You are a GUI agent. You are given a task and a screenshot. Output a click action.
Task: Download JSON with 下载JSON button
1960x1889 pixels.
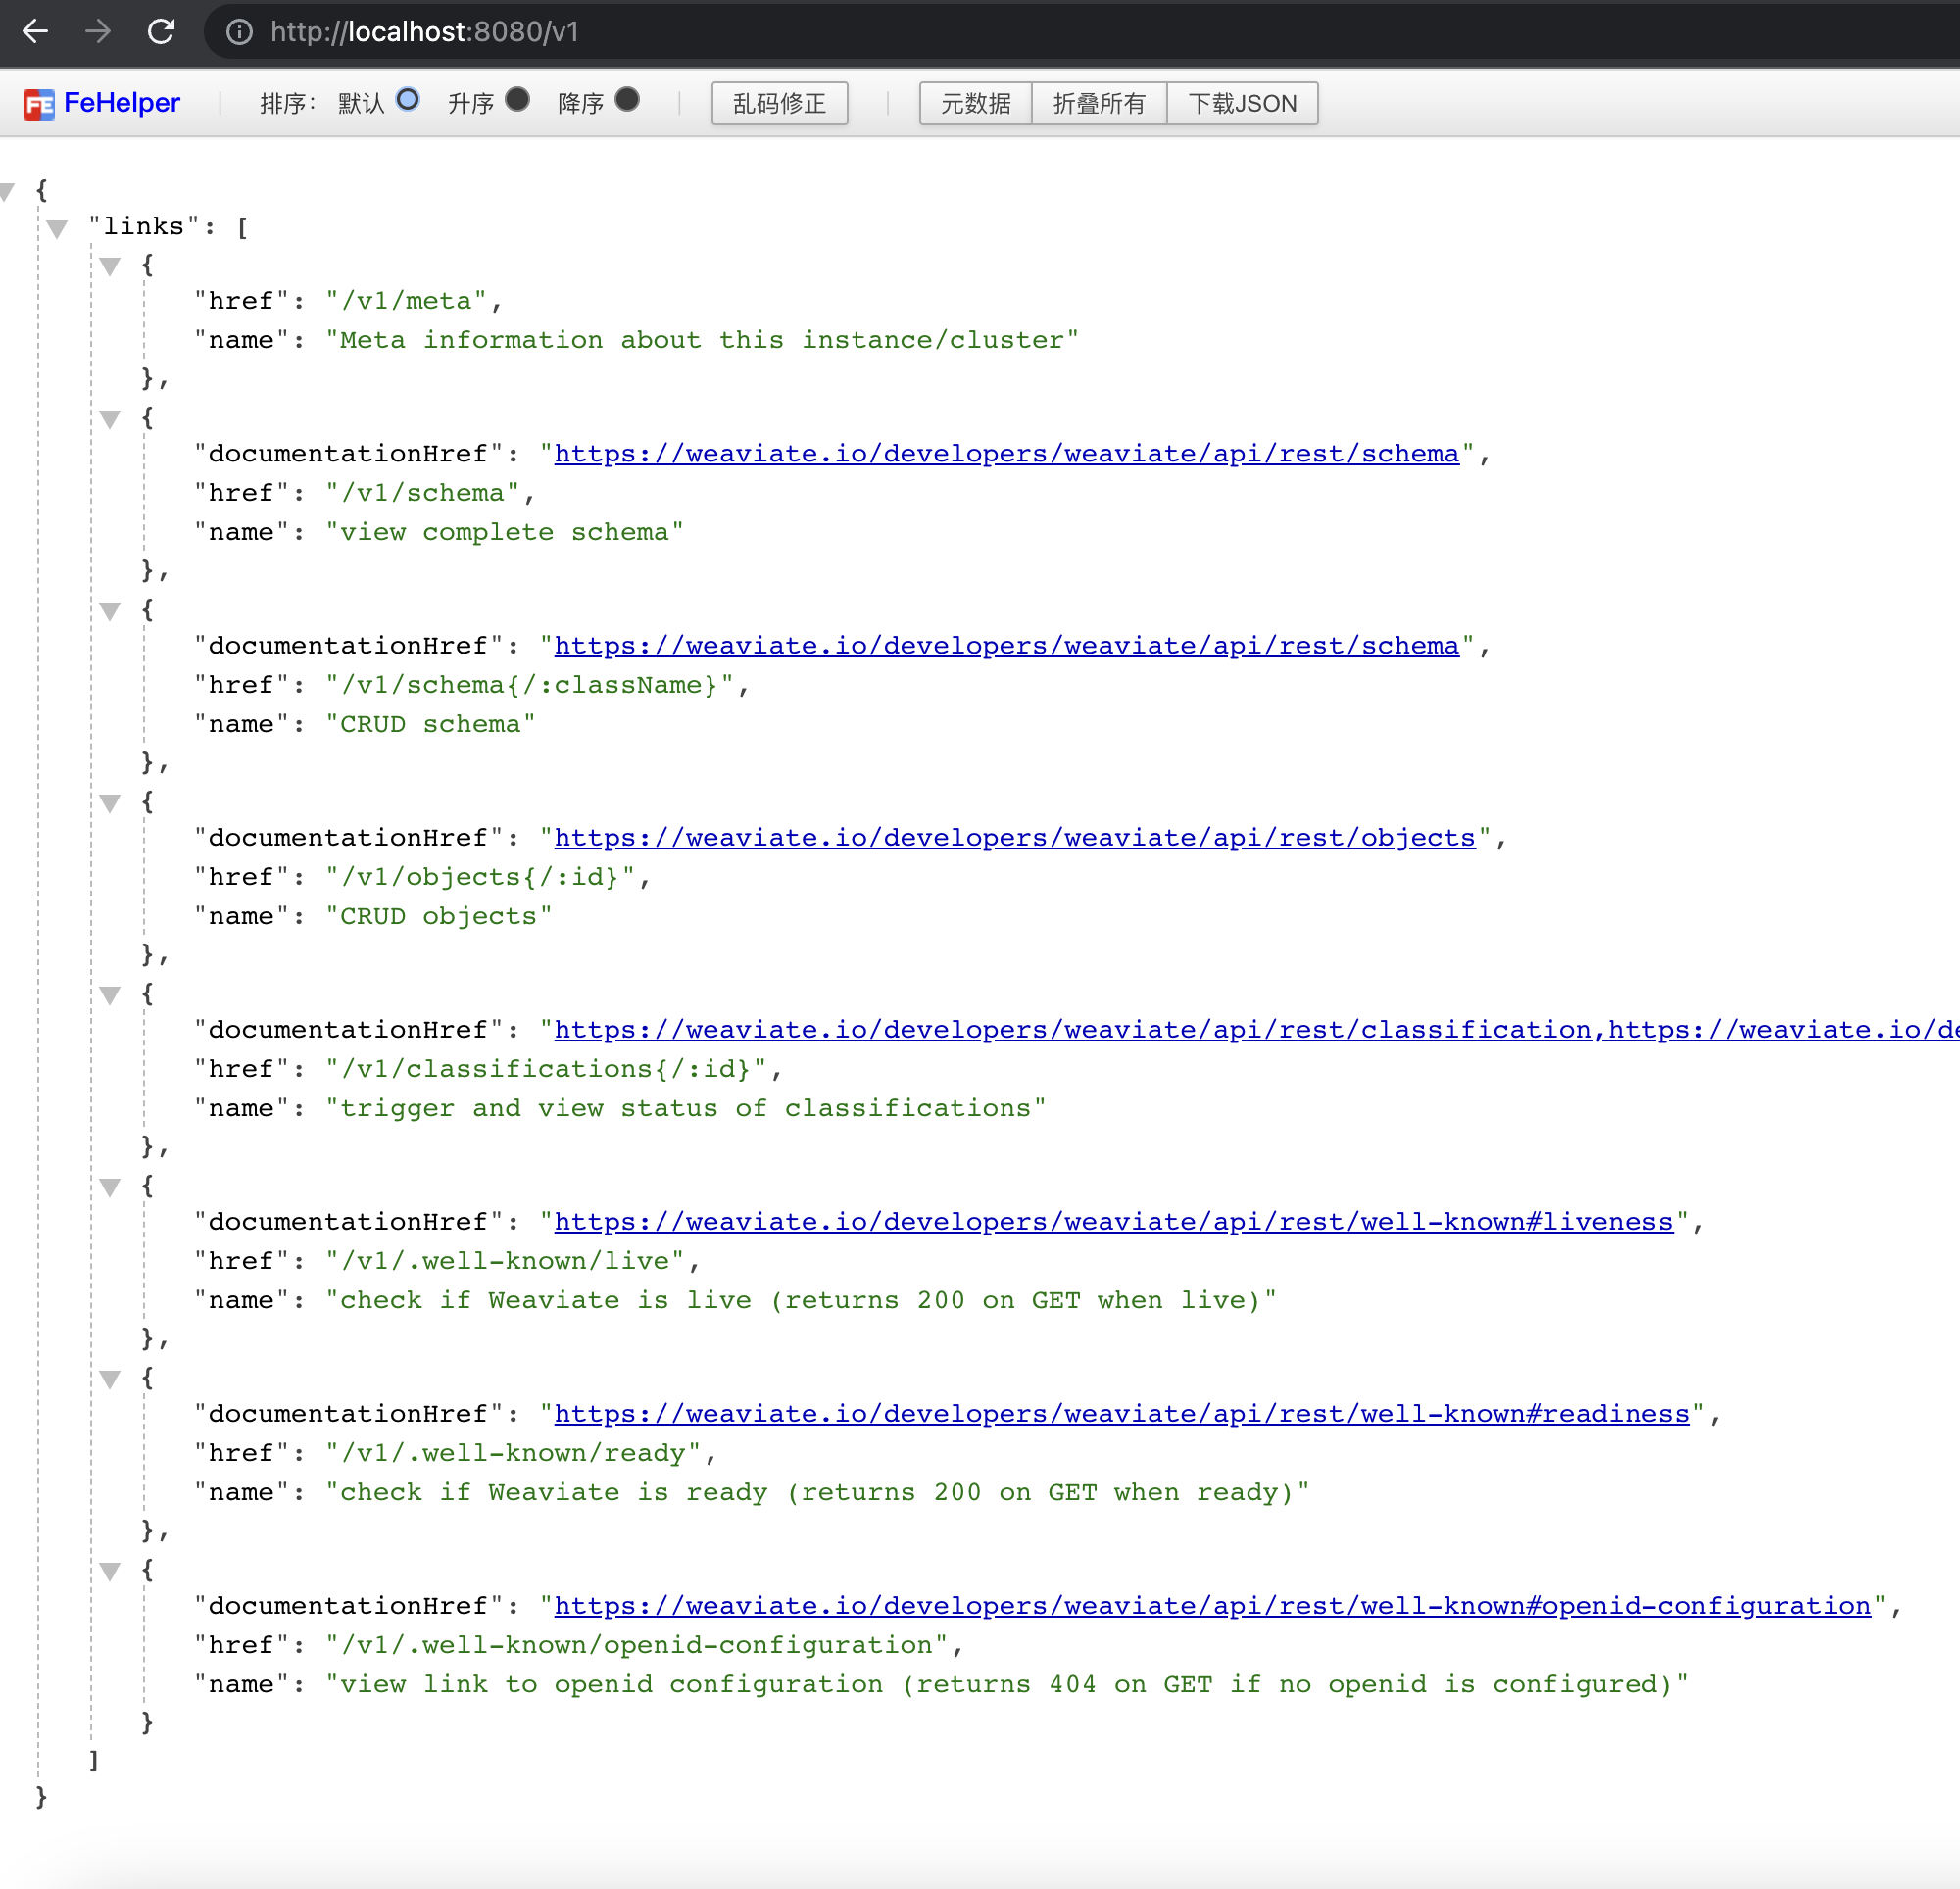(x=1242, y=103)
